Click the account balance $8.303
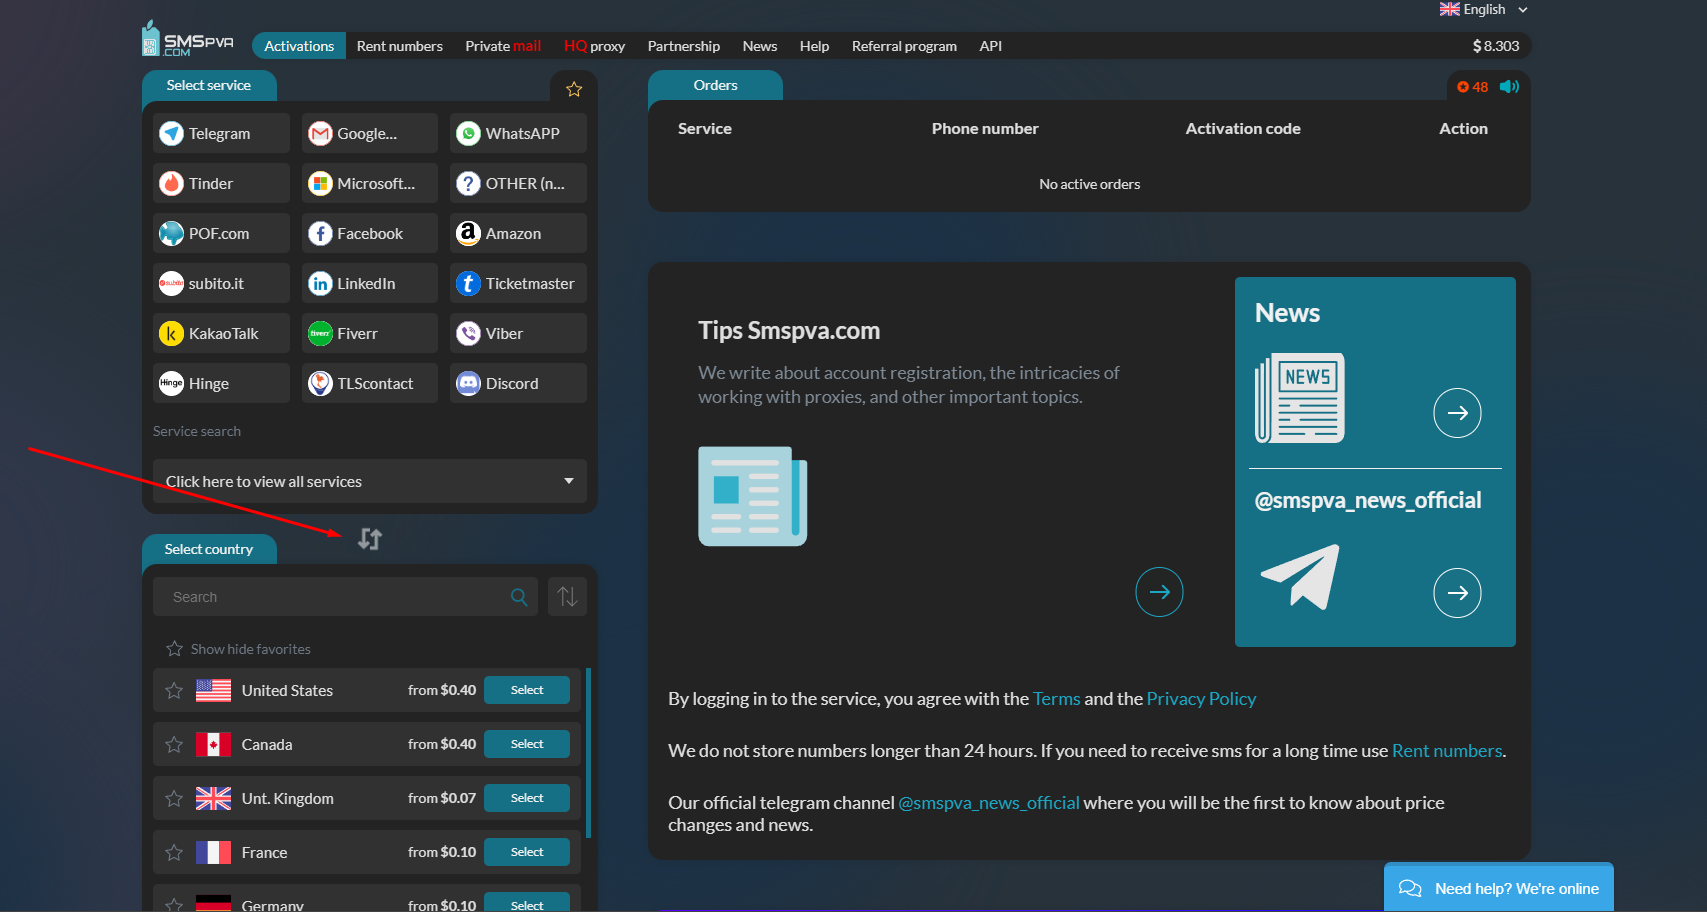Image resolution: width=1707 pixels, height=912 pixels. click(x=1495, y=46)
